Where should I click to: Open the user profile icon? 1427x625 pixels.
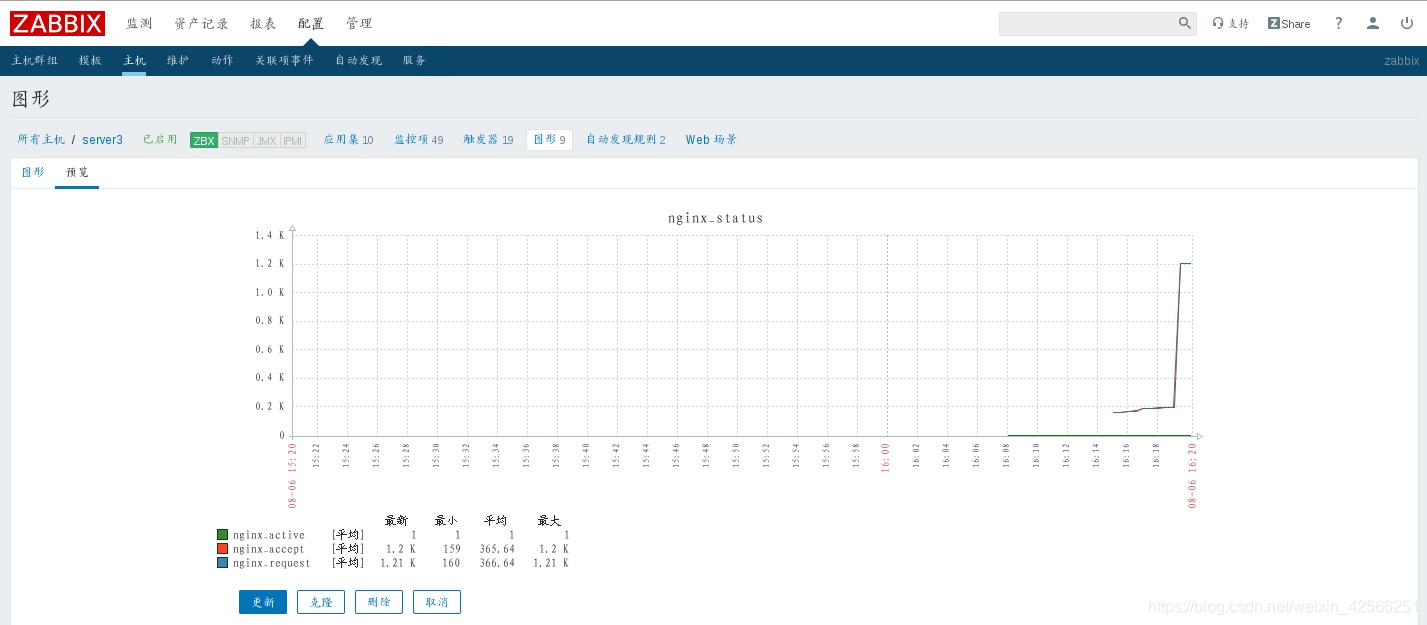(x=1373, y=23)
